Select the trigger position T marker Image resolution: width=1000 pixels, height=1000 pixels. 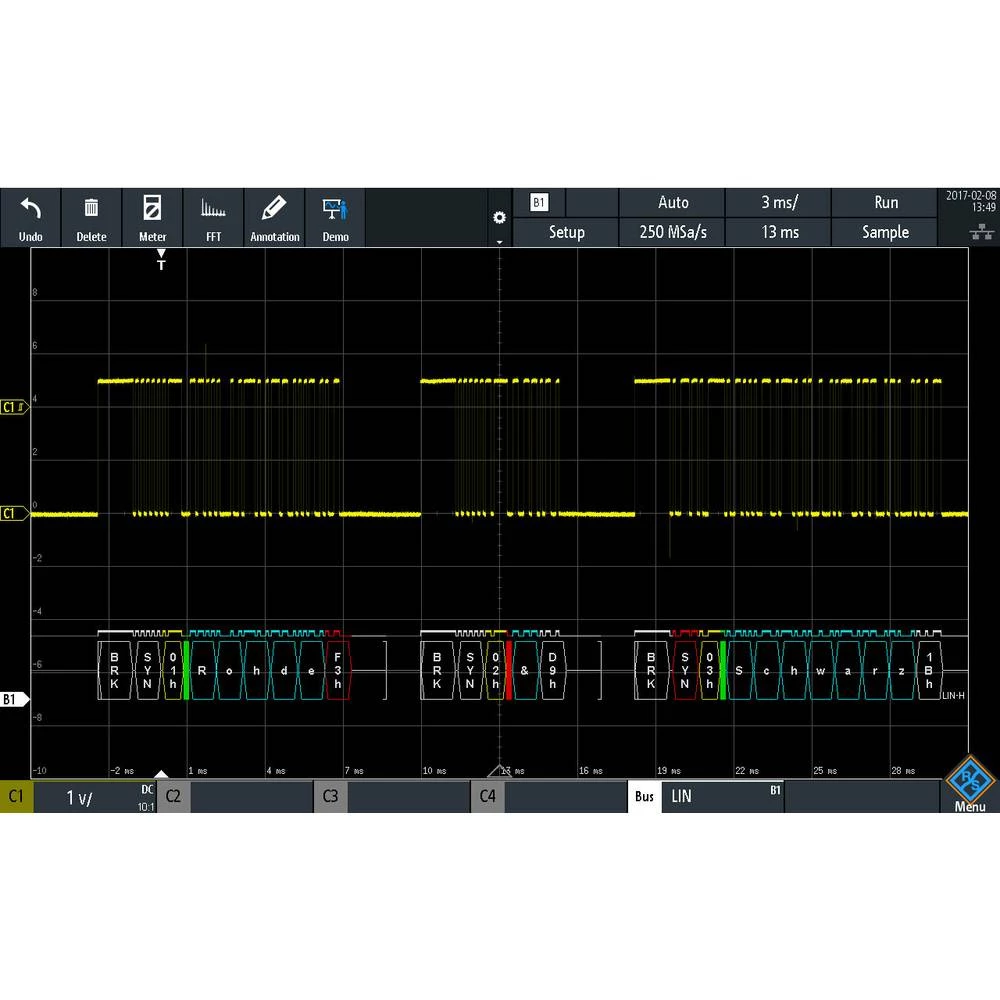pos(161,260)
